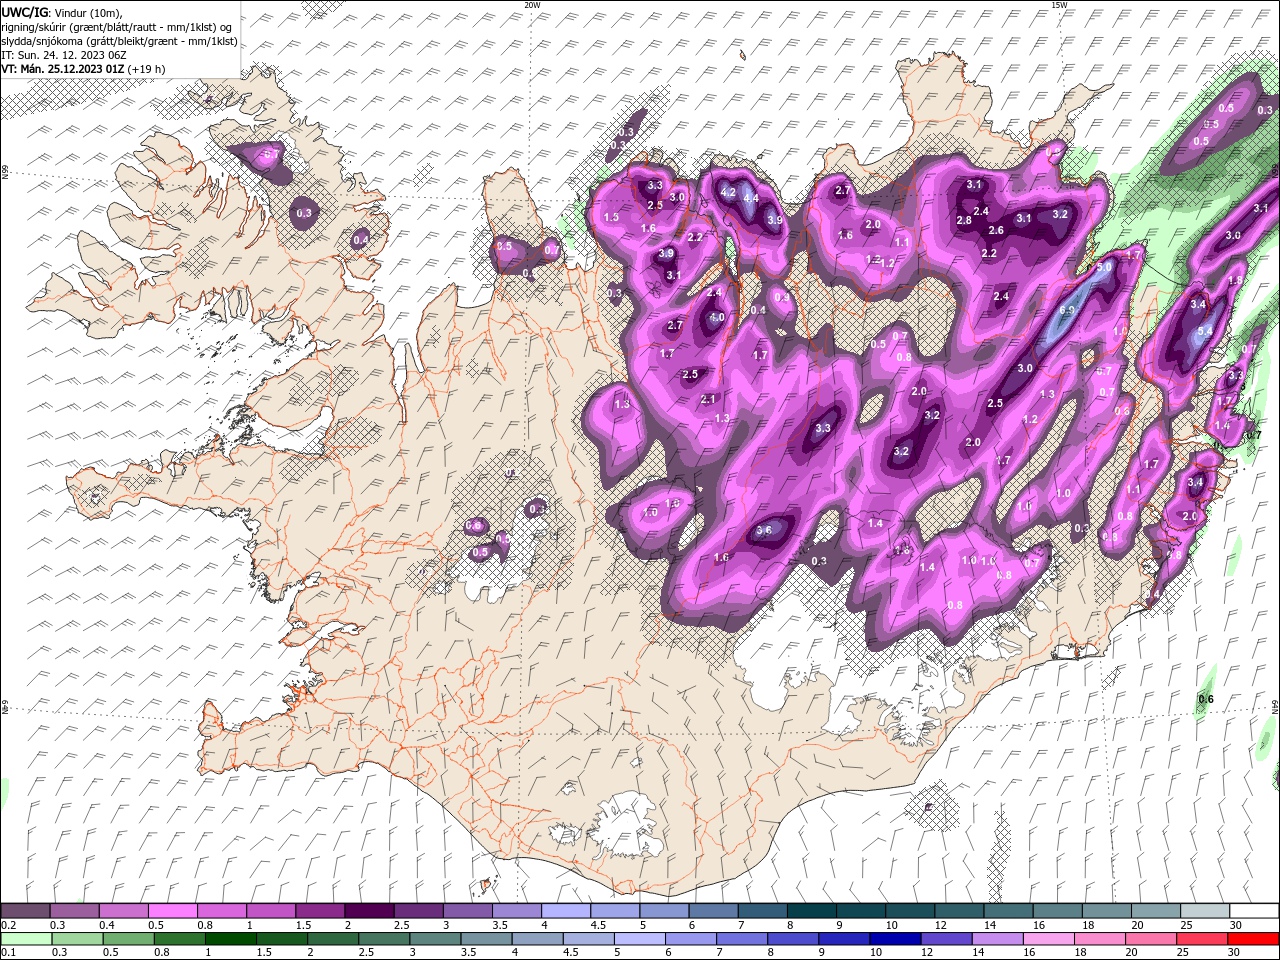This screenshot has height=960, width=1280.
Task: Pick the lower legend pale green swatch labeled 0.1
Action: [x=26, y=938]
